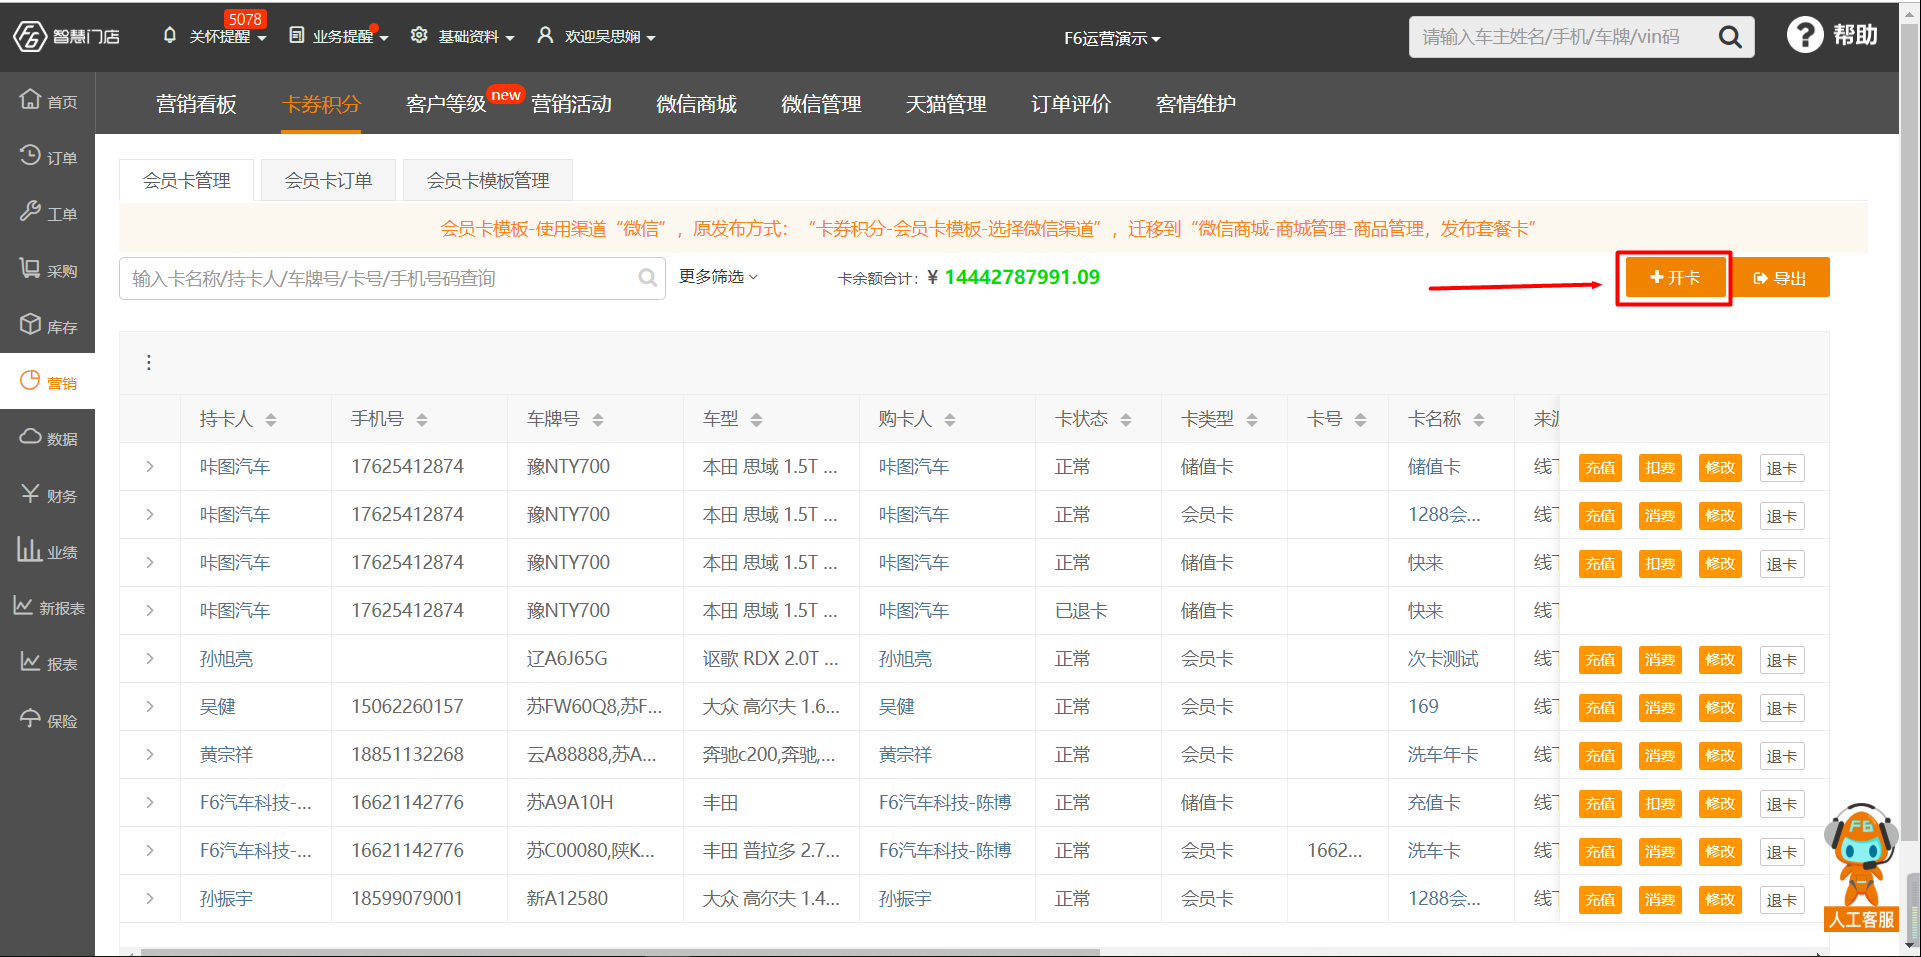Click 修改 for 黄宗祥 row

[x=1720, y=756]
